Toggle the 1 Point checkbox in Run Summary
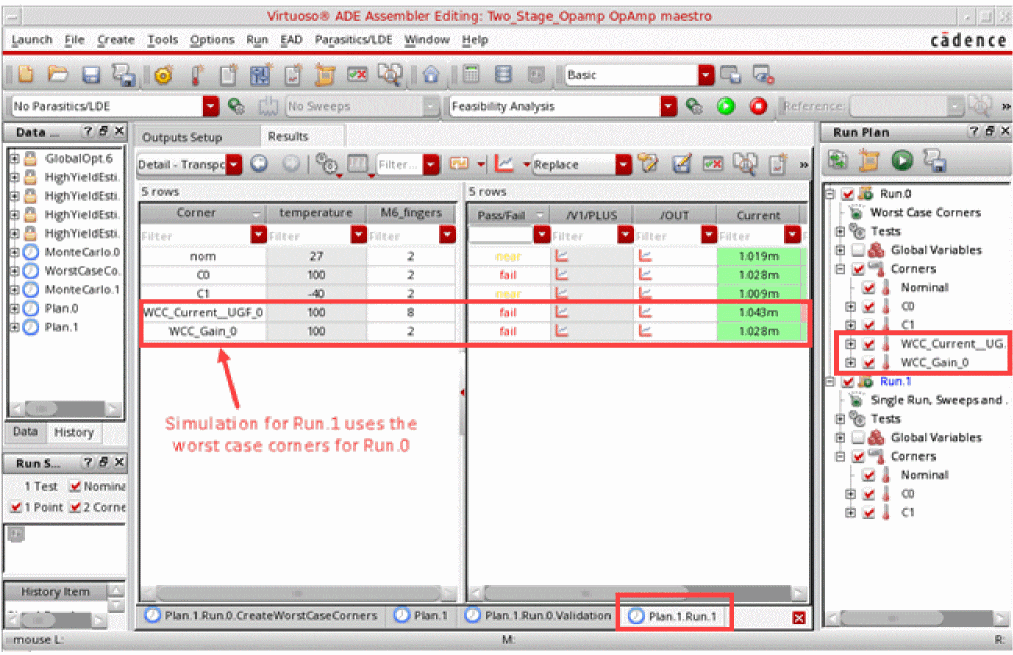1013x655 pixels. 15,507
